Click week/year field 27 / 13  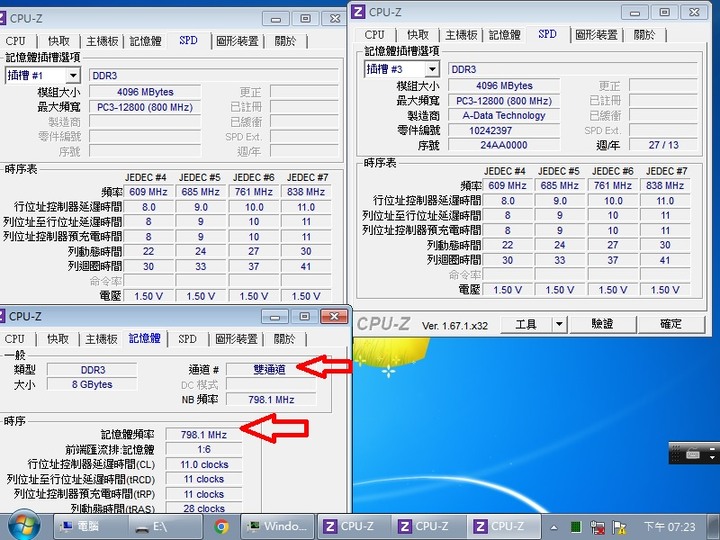[x=664, y=145]
